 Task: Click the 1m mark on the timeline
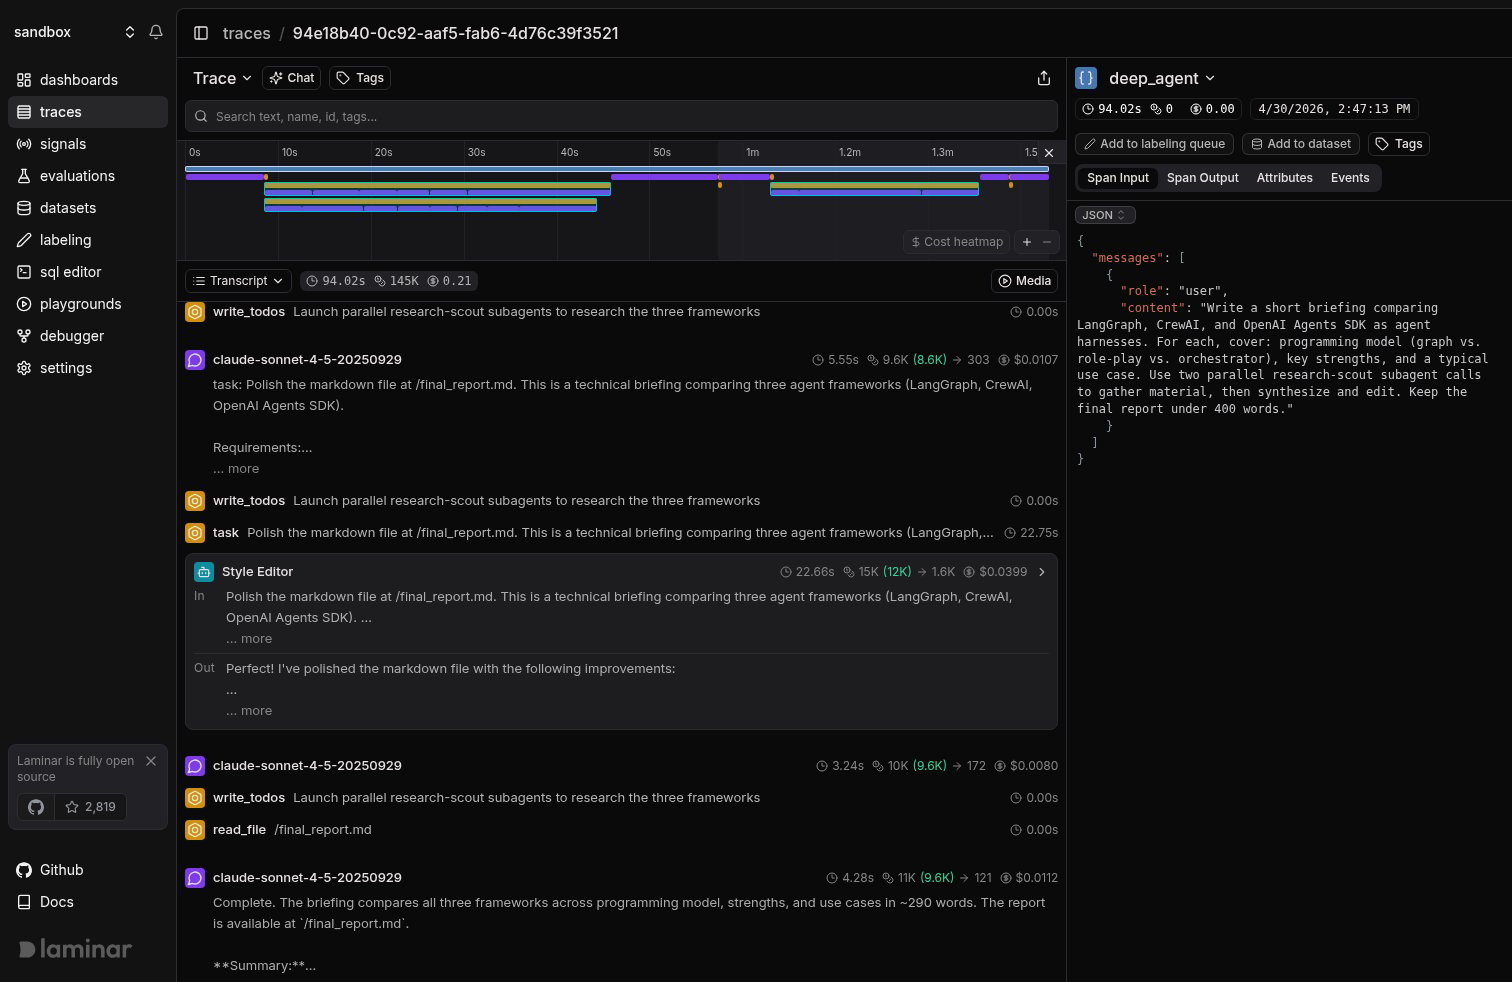point(752,152)
